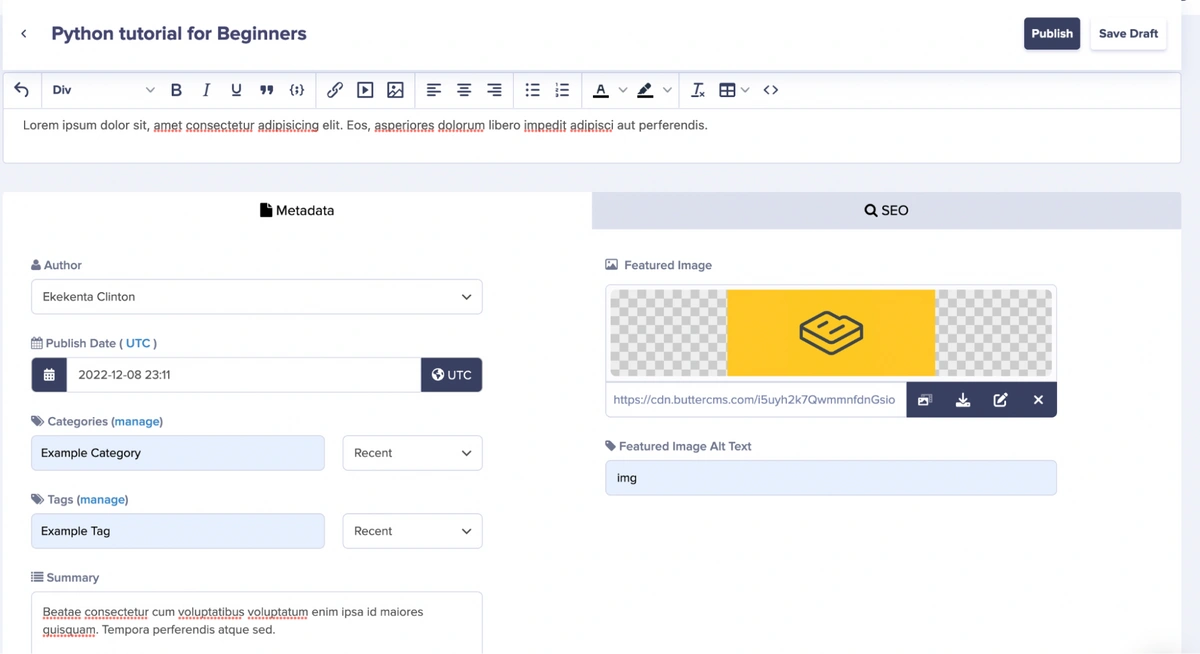Select the Metadata tab
The width and height of the screenshot is (1200, 654).
pyautogui.click(x=297, y=211)
